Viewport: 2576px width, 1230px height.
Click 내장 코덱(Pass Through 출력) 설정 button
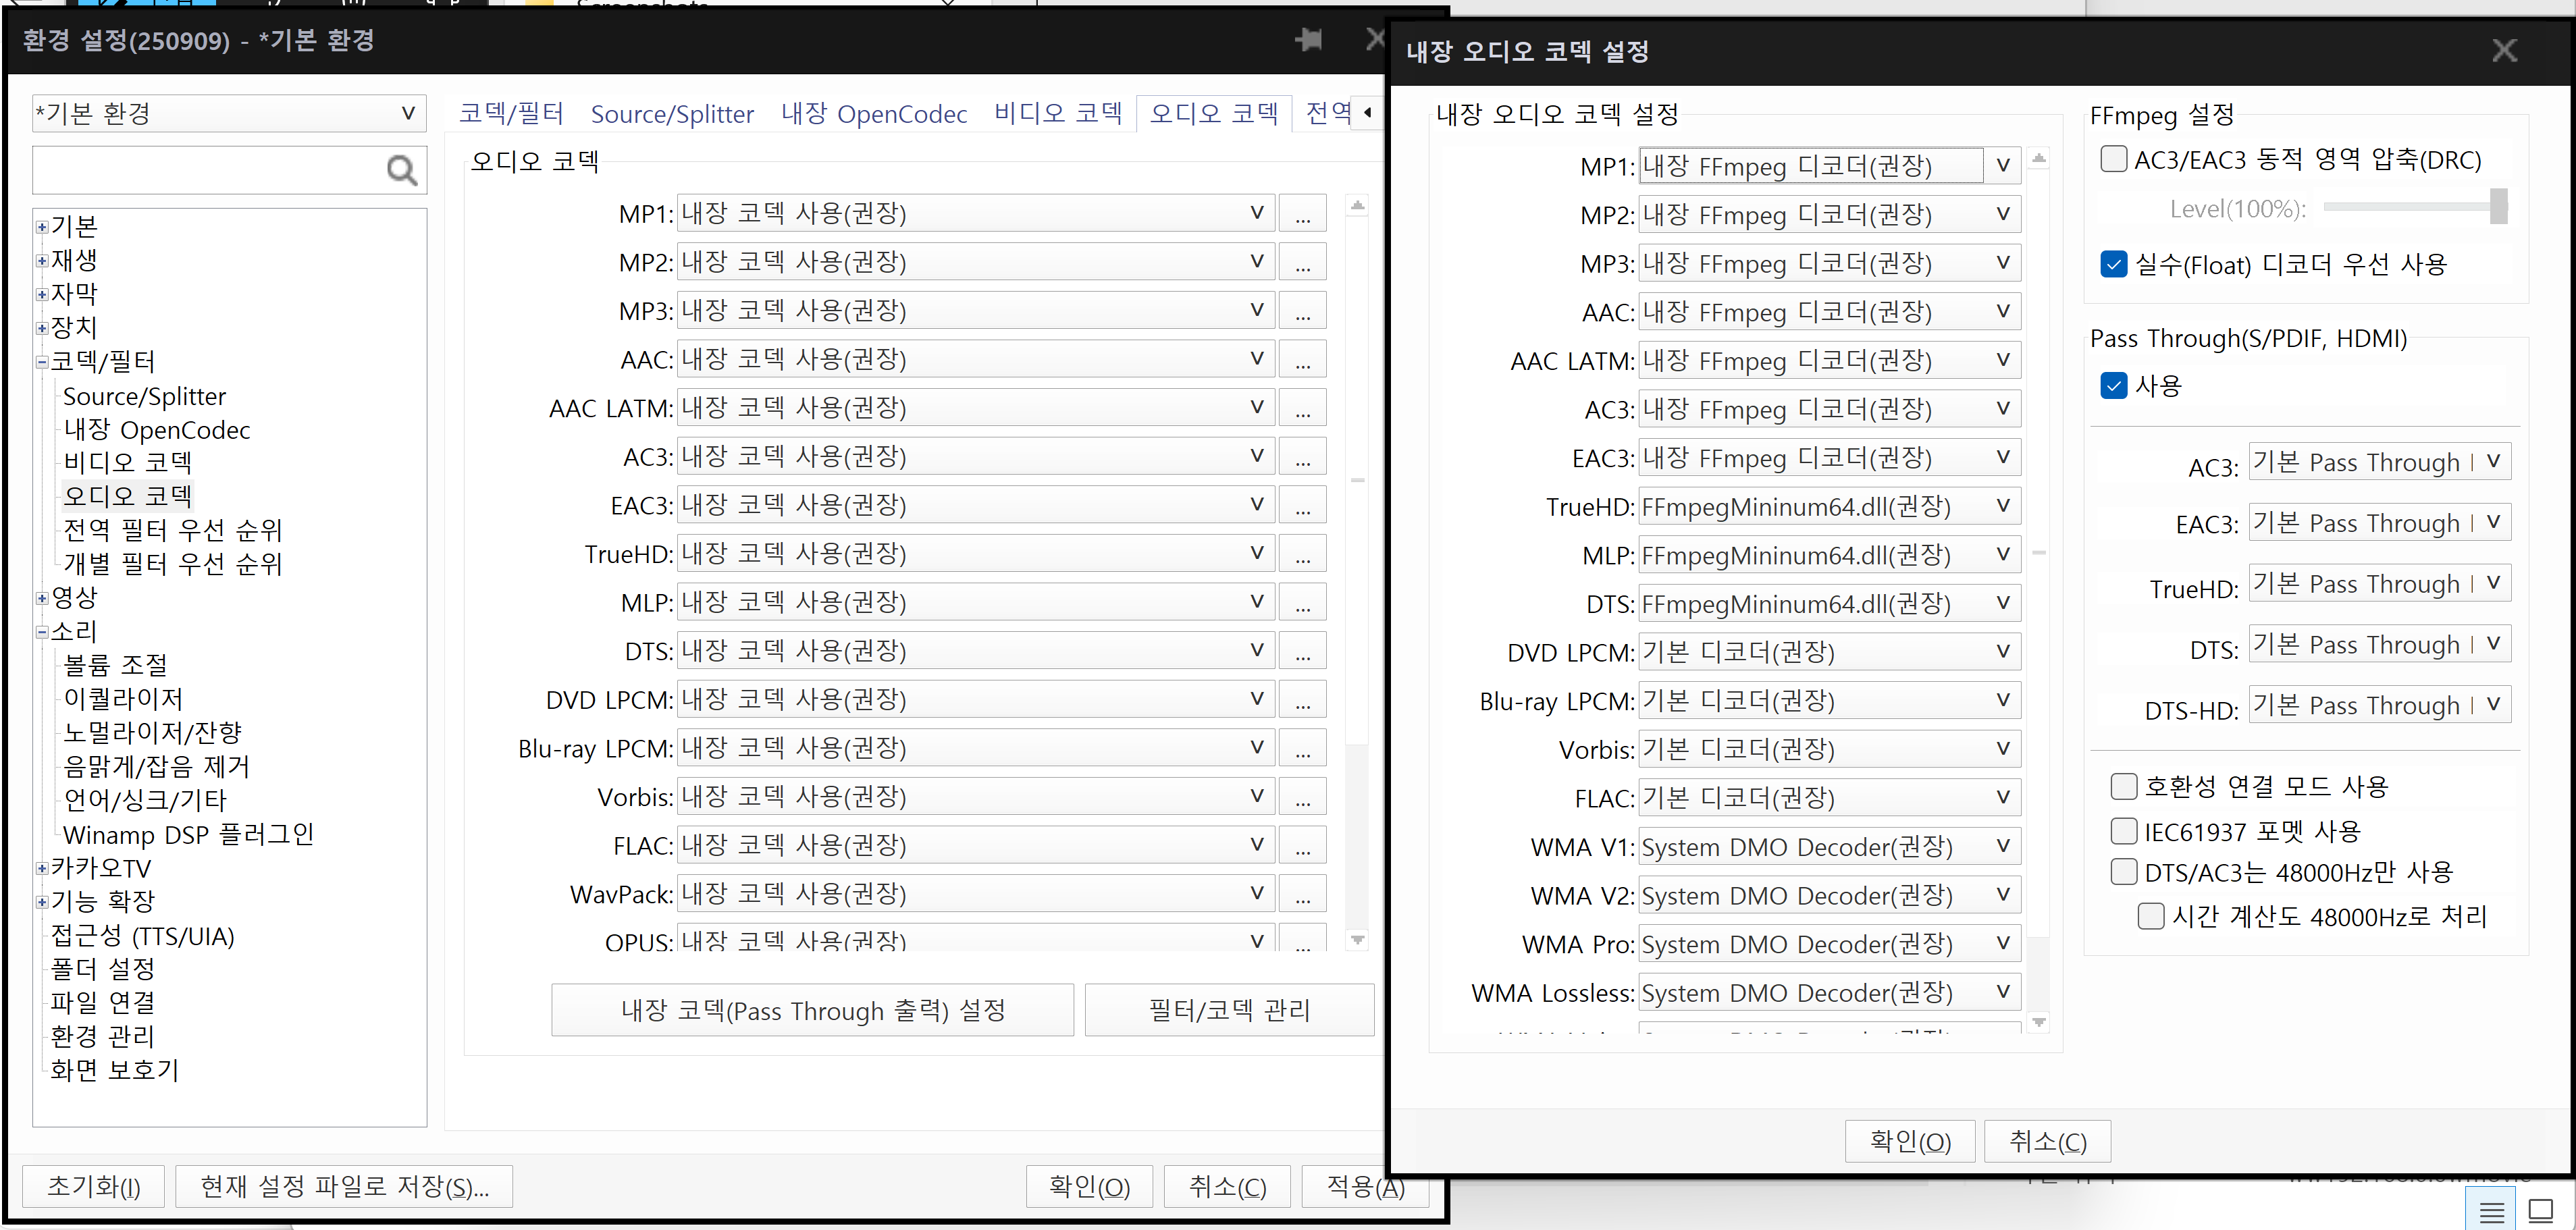click(x=813, y=1010)
